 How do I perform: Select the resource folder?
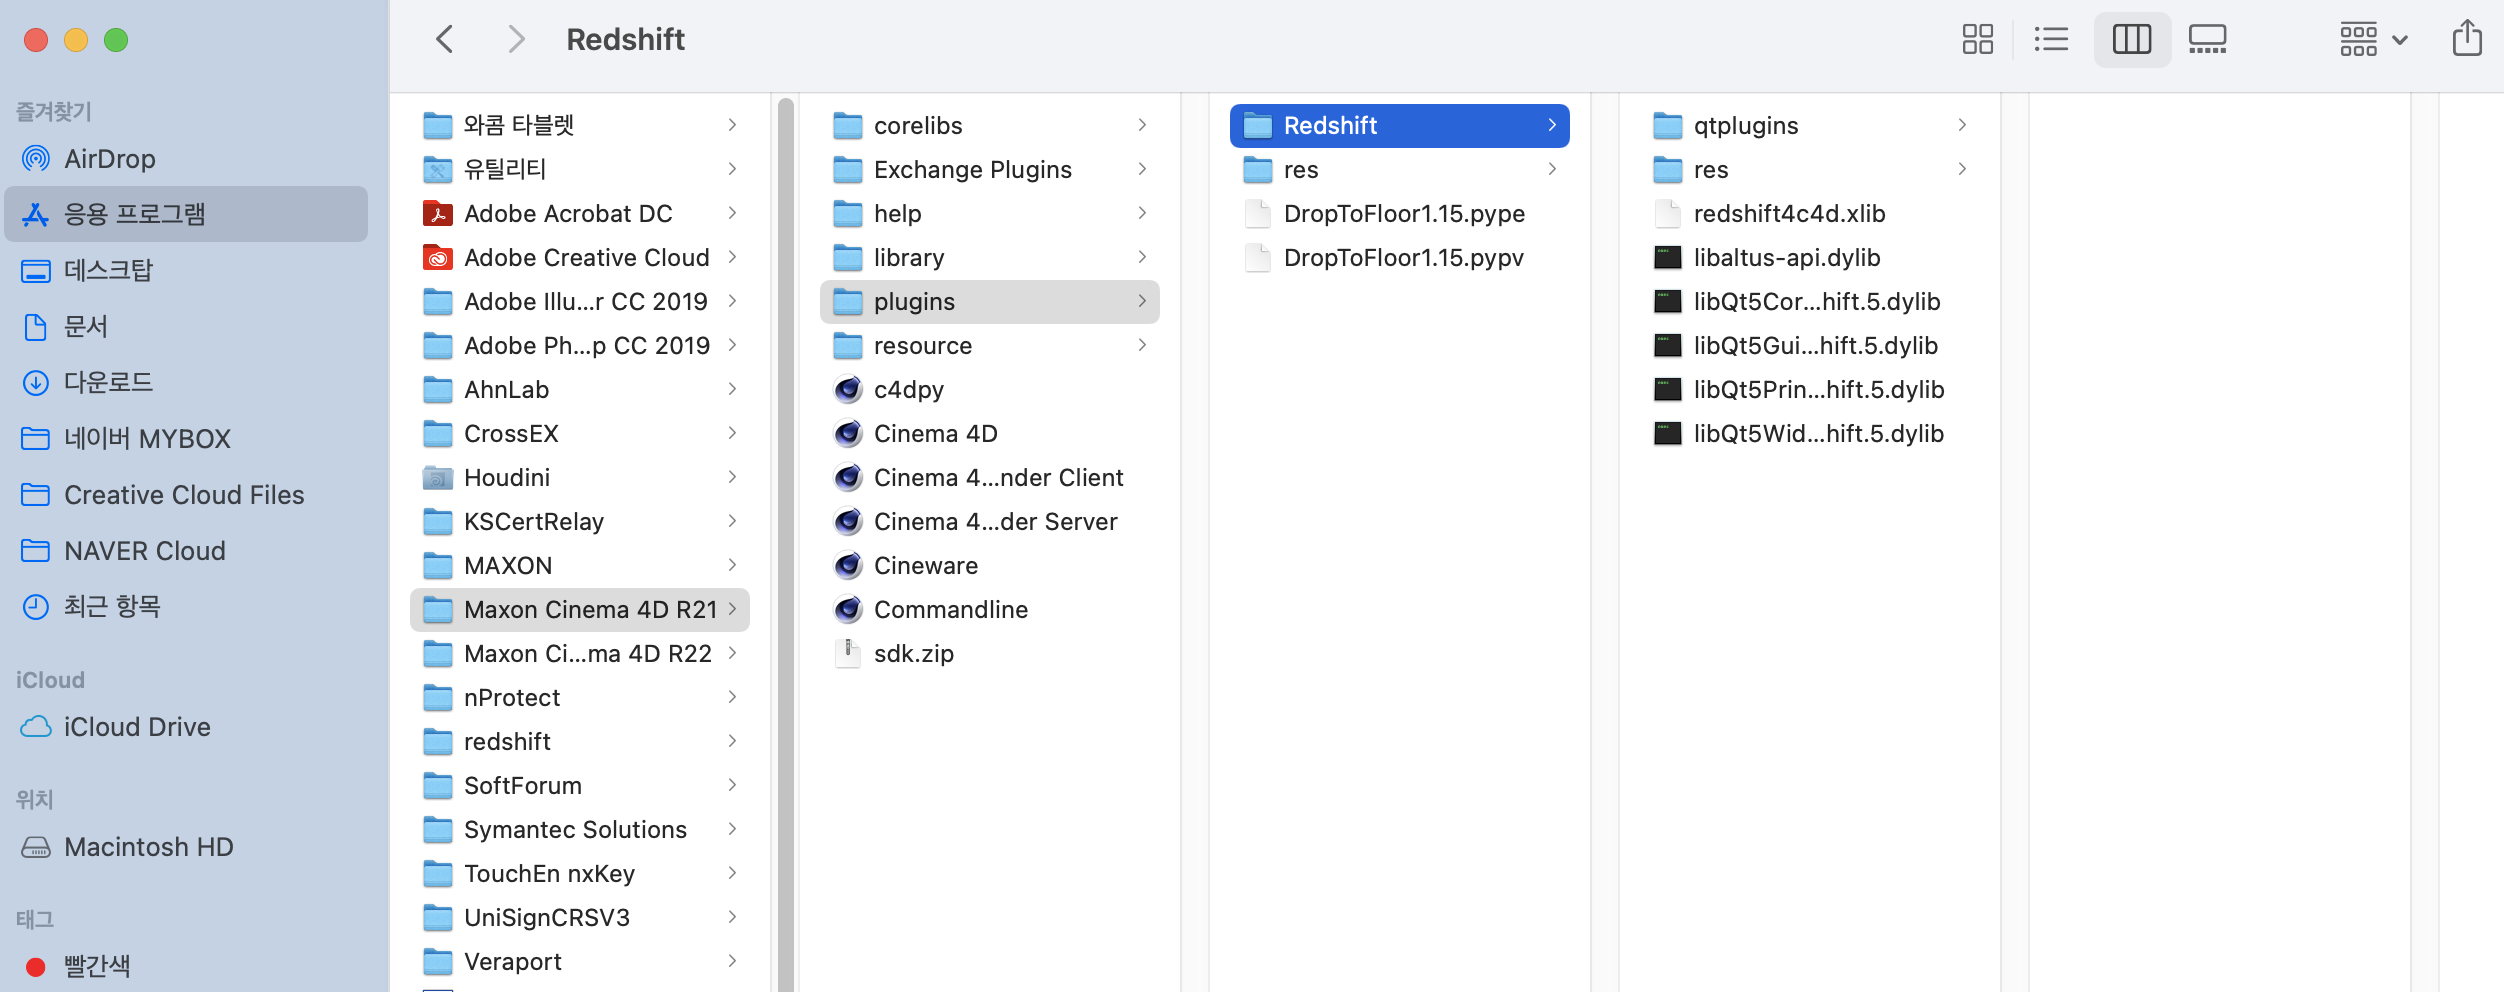coord(990,345)
